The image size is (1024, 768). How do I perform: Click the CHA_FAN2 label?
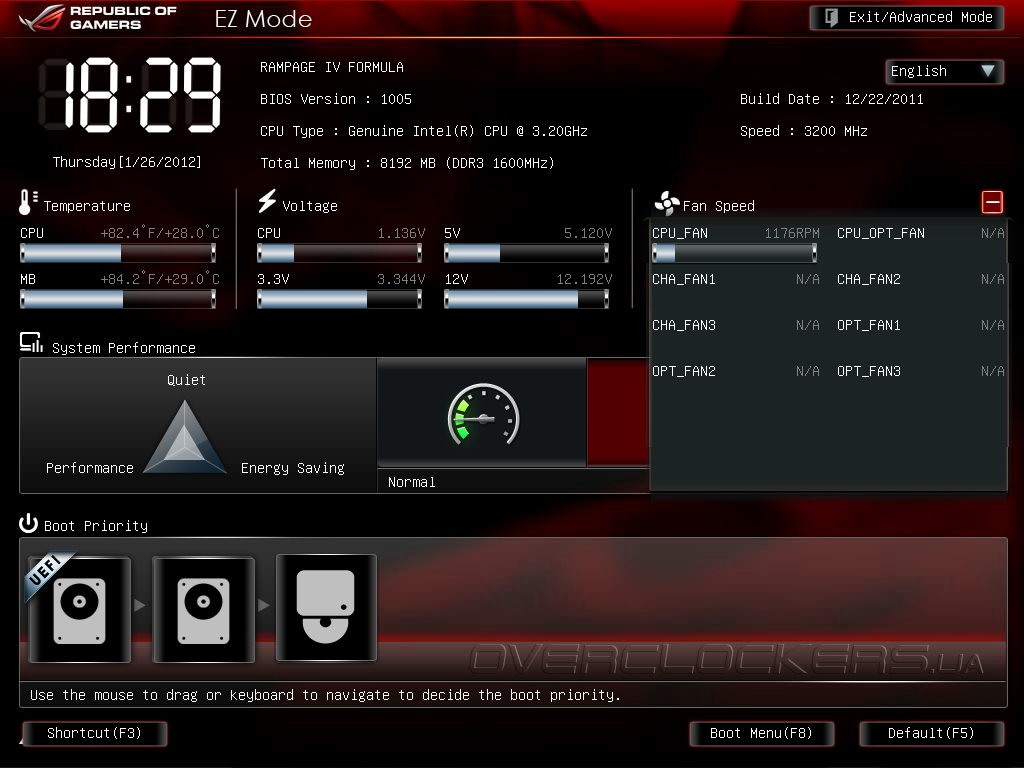click(x=869, y=280)
